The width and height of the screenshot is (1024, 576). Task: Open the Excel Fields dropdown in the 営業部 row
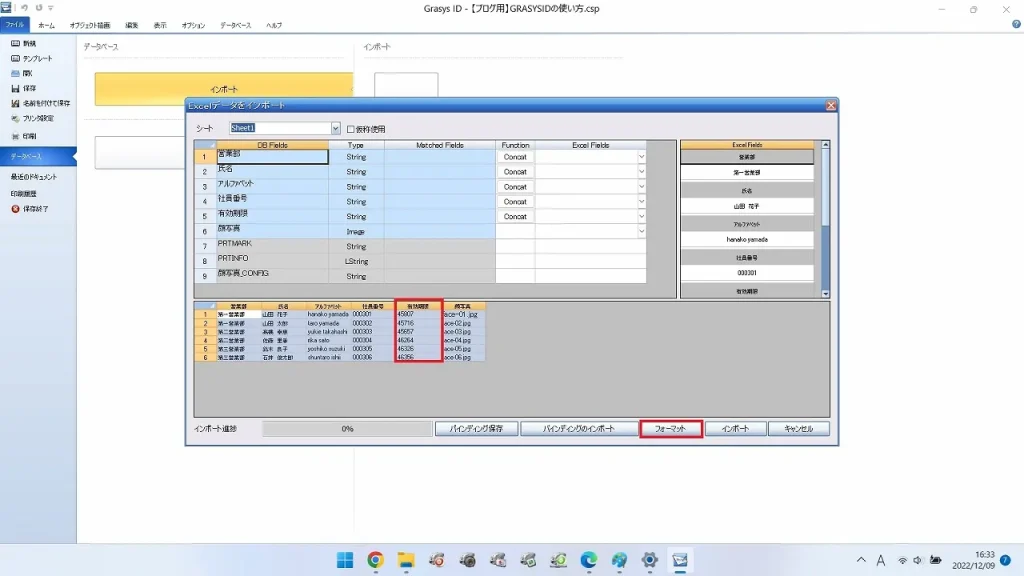tap(641, 157)
